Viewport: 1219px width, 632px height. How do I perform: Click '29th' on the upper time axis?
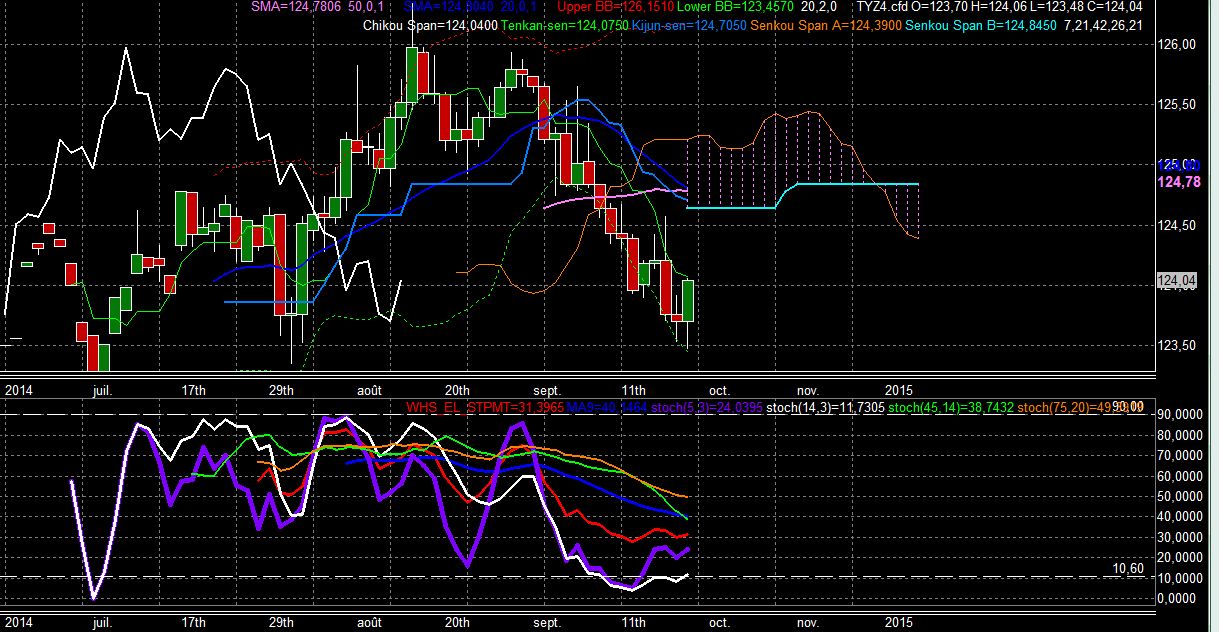tap(283, 390)
